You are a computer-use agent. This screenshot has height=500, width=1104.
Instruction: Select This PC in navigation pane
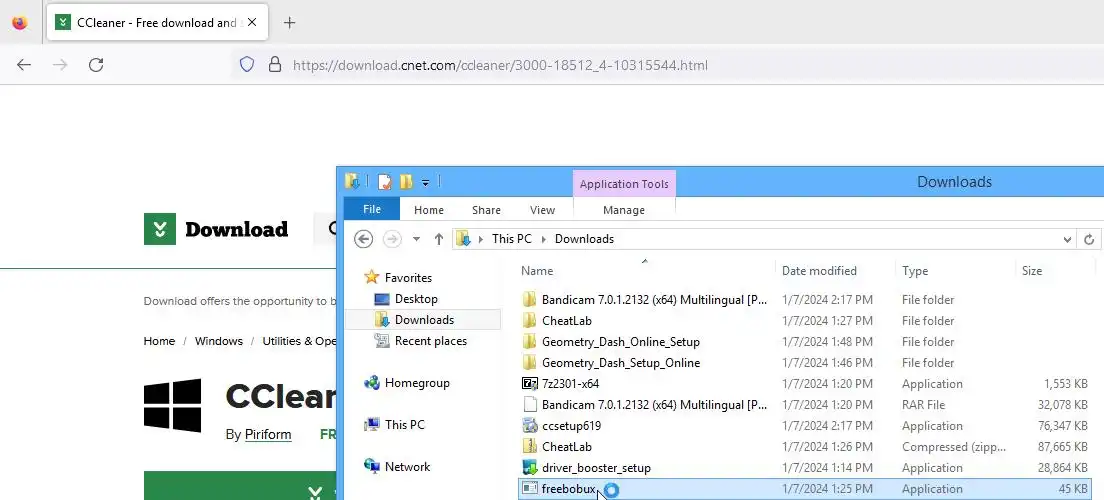coord(405,425)
